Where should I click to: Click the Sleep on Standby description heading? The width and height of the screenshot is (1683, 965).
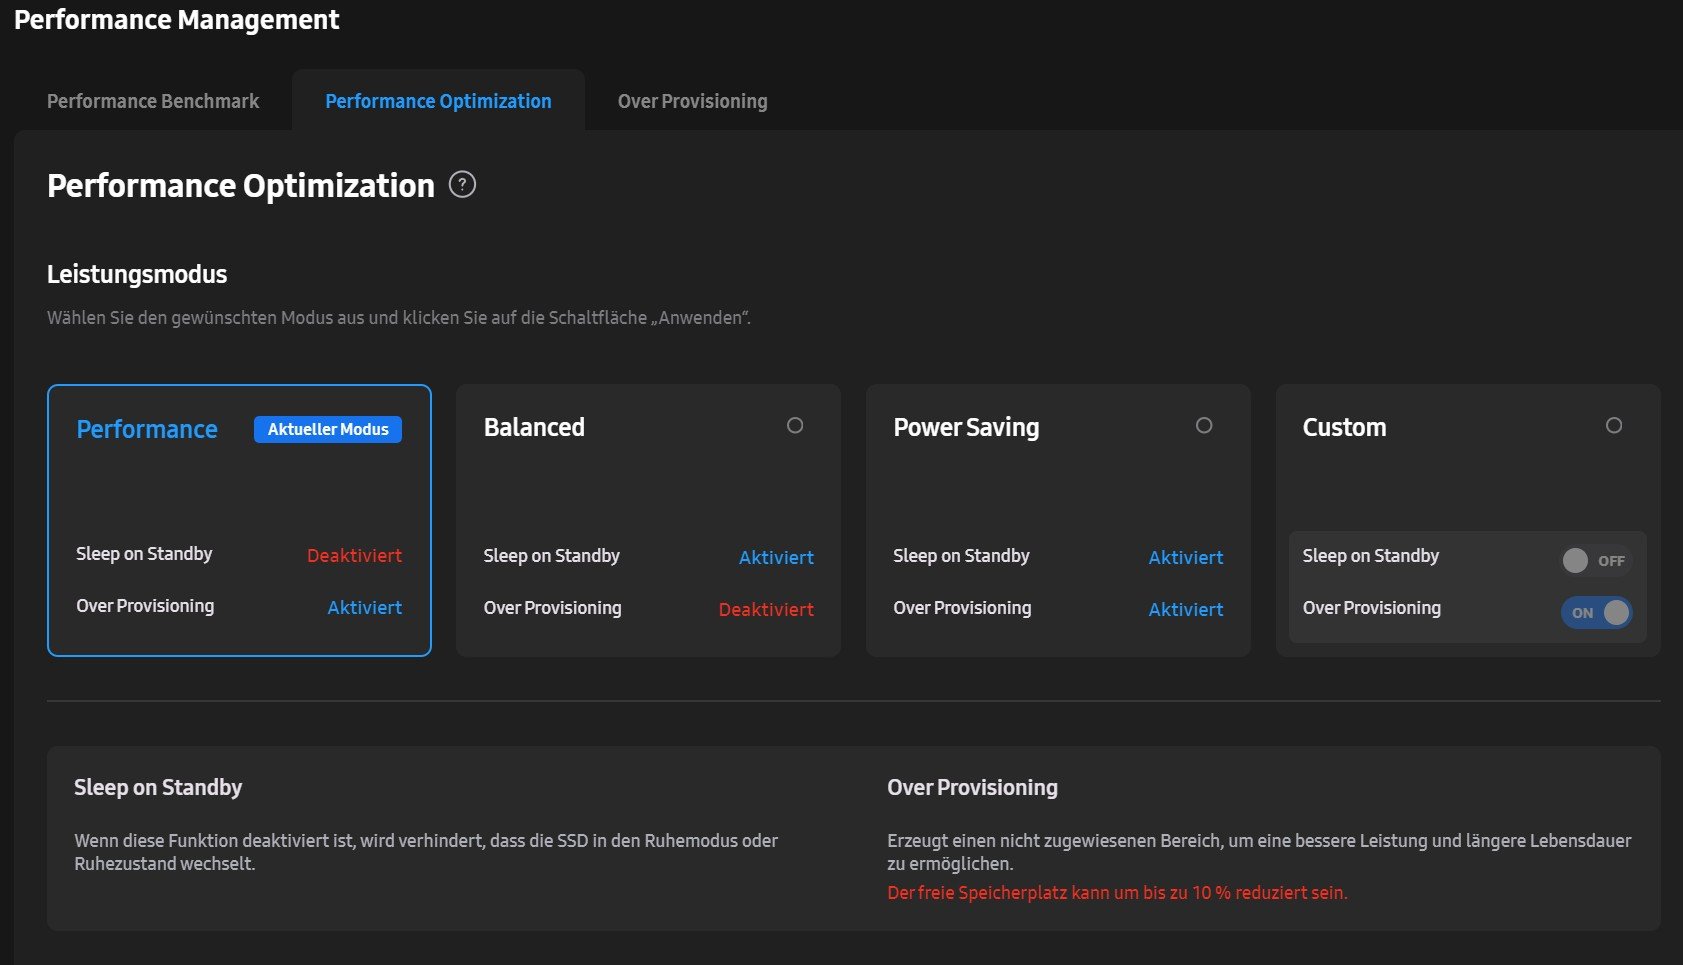[158, 787]
